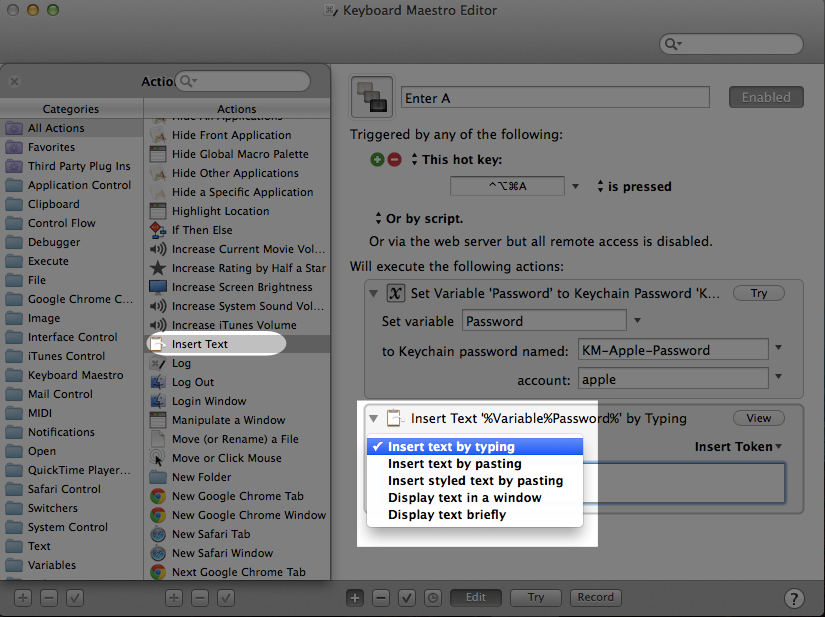The width and height of the screenshot is (825, 617).
Task: Remove the trigger with the red minus
Action: (x=394, y=159)
